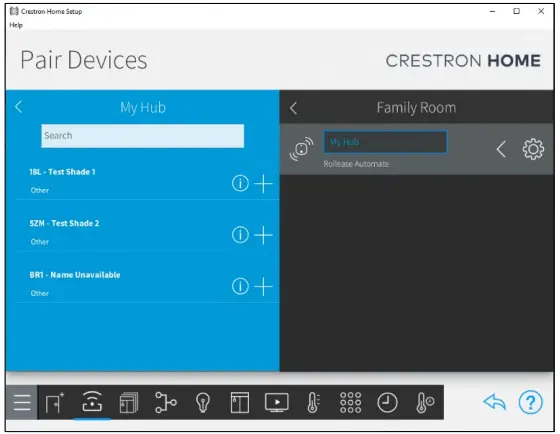Edit the My Hub name field
The height and width of the screenshot is (434, 560).
(385, 142)
